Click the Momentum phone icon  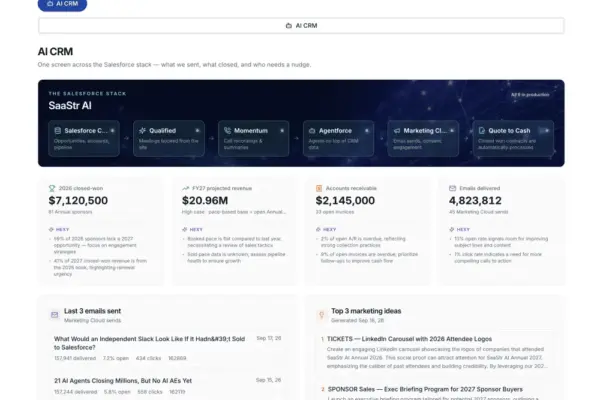(227, 131)
